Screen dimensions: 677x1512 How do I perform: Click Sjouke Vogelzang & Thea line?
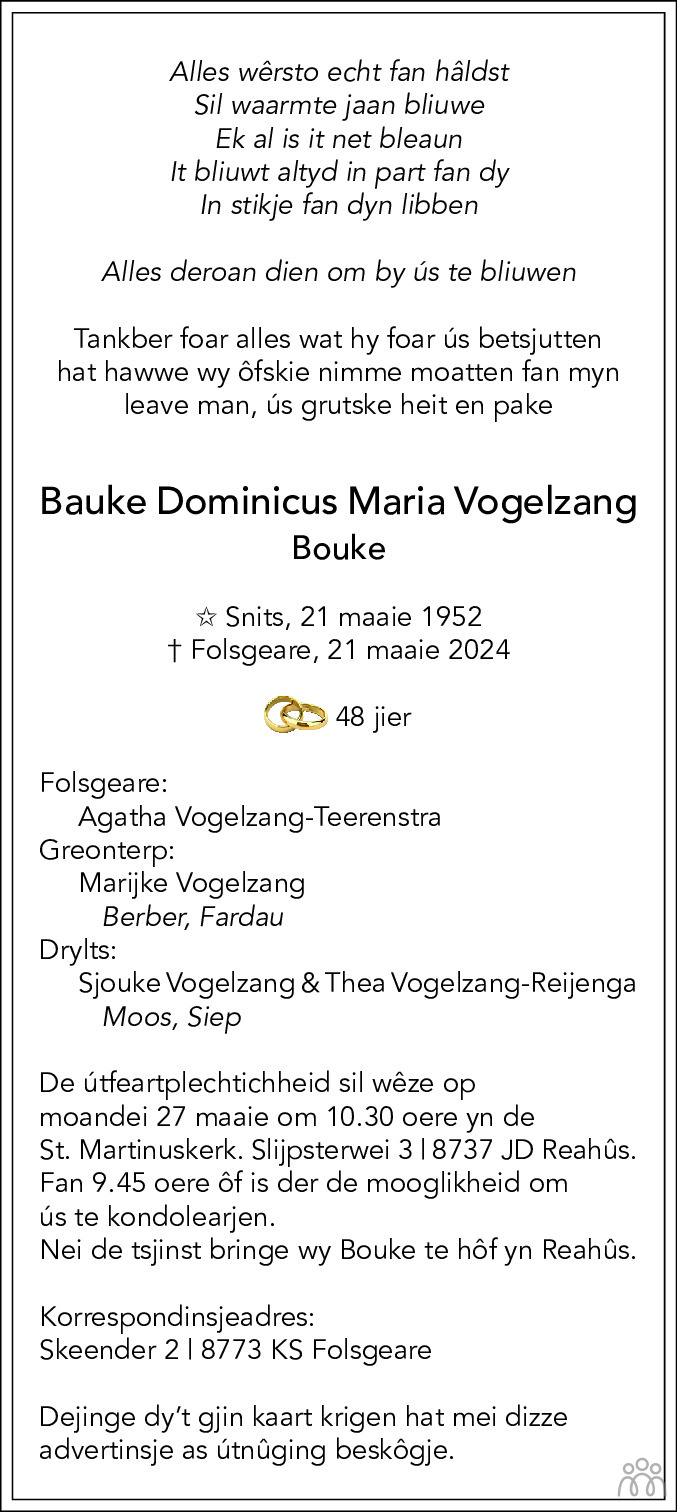pyautogui.click(x=357, y=984)
